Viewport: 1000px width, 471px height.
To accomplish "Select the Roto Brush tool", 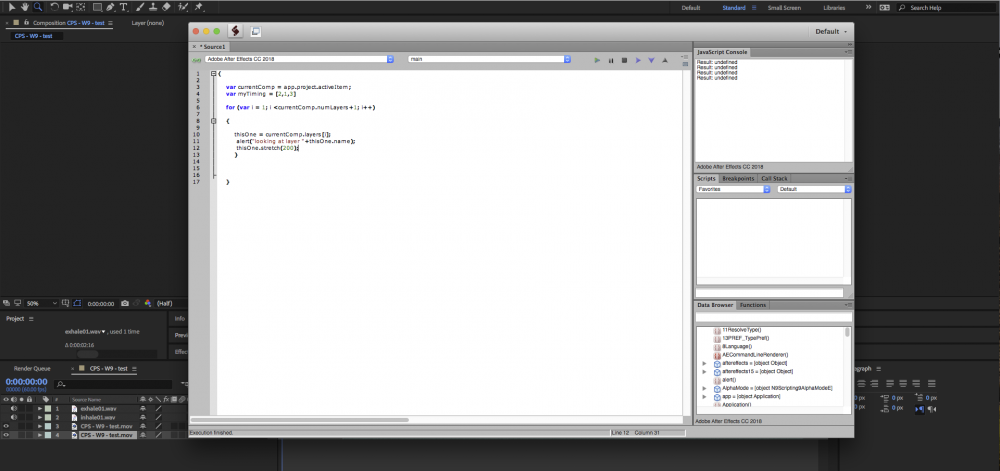I will [x=183, y=7].
